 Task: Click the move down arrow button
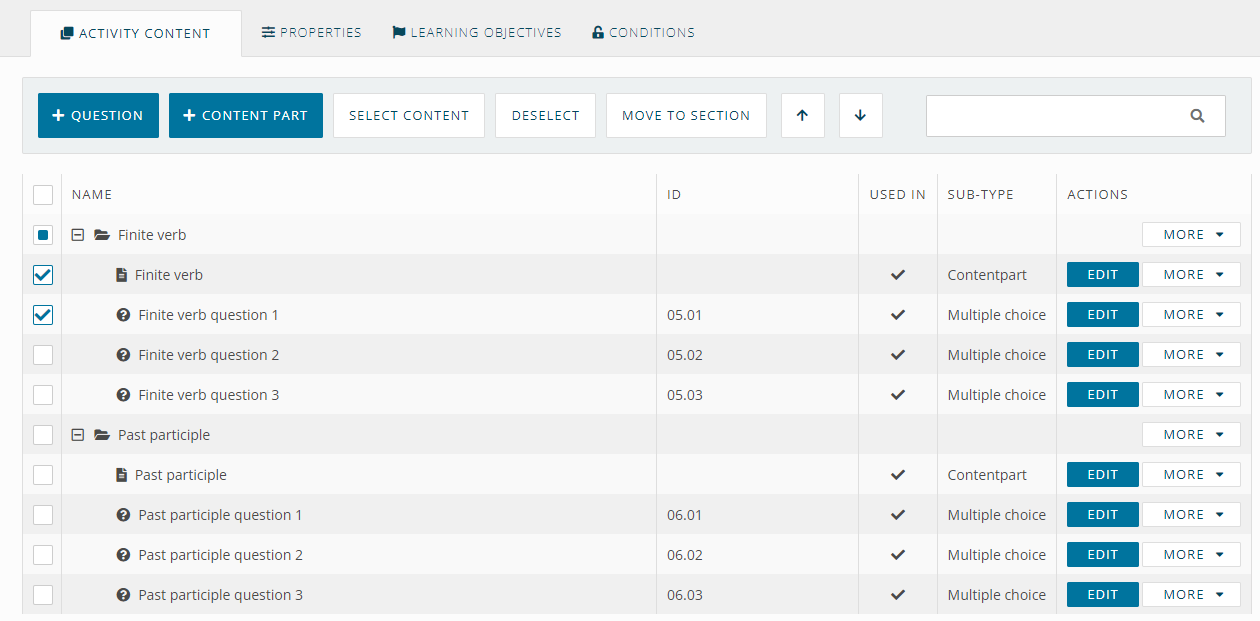[x=860, y=116]
